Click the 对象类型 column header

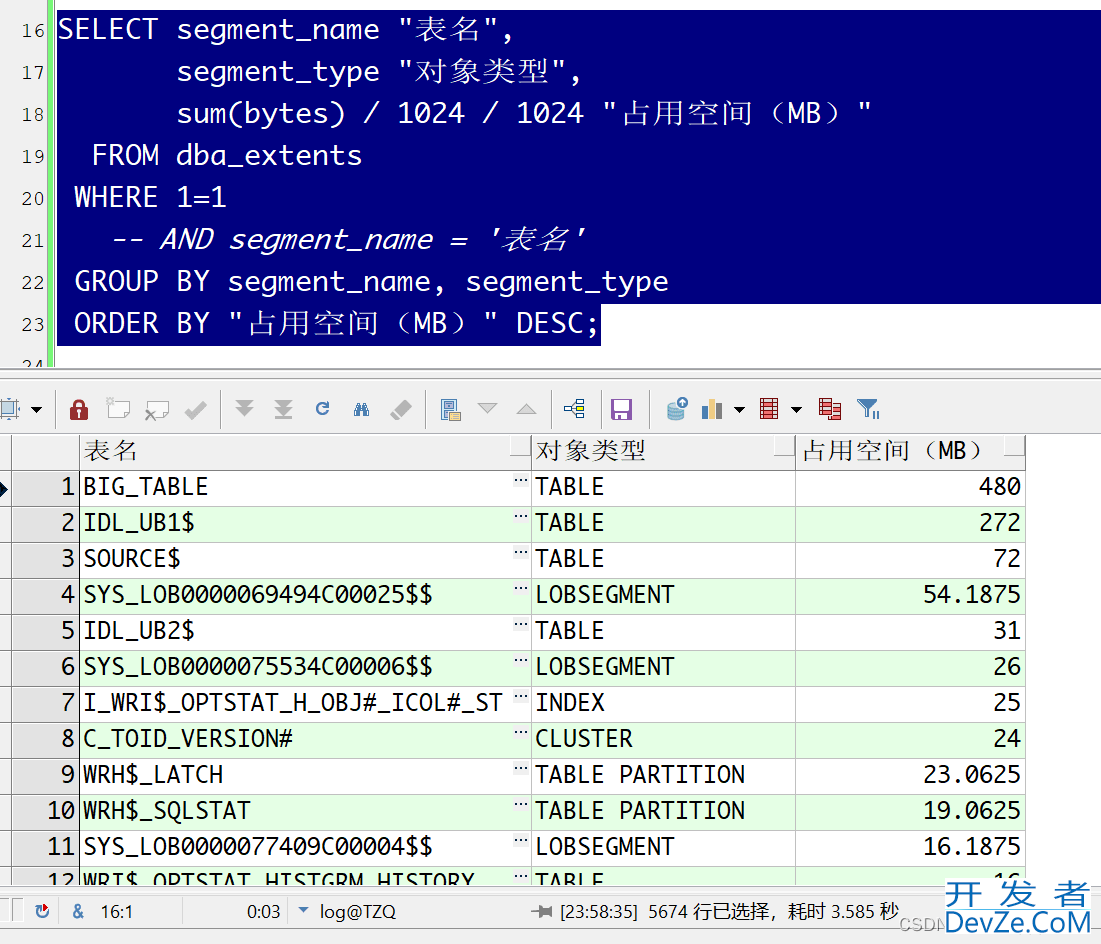664,451
